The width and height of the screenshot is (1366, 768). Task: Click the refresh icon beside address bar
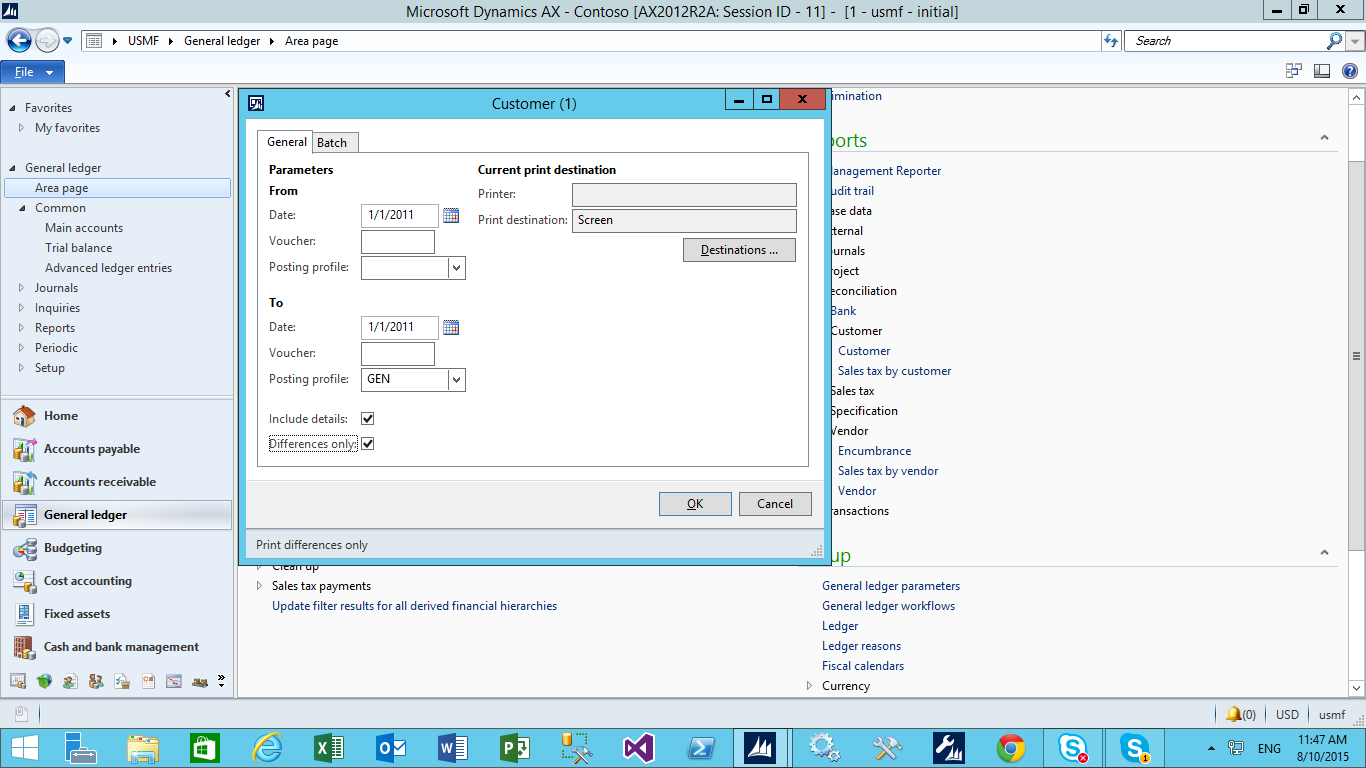coord(1111,41)
